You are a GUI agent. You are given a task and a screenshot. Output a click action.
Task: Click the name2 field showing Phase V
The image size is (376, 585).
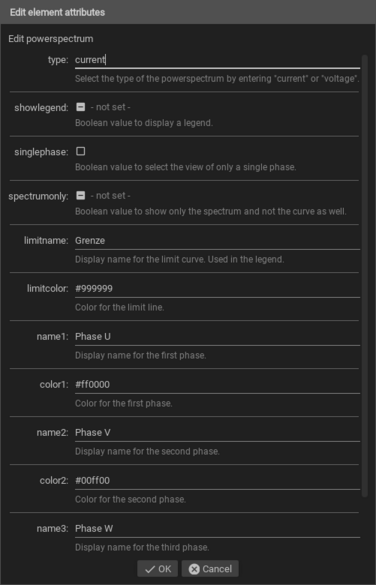217,433
